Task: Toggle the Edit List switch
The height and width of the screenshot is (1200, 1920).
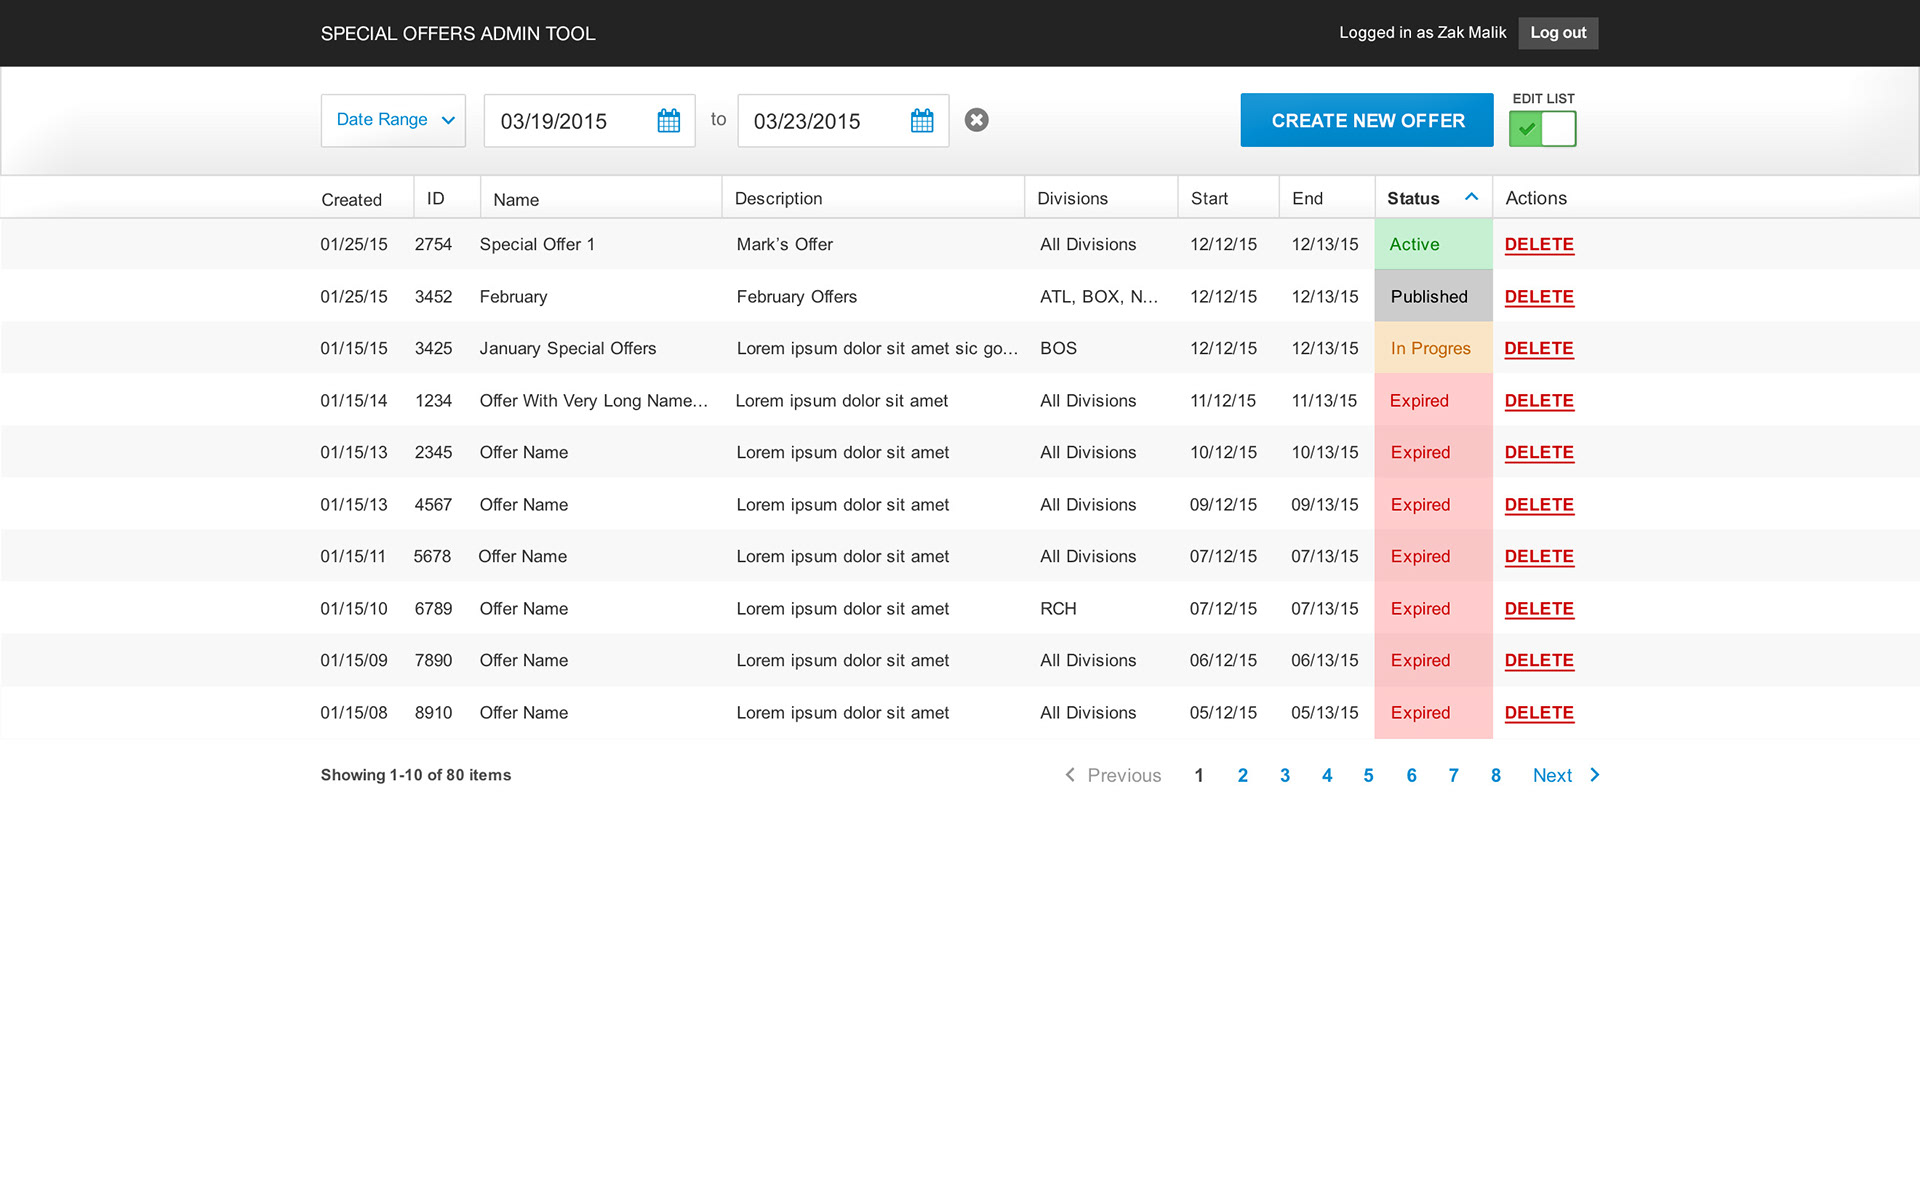Action: [x=1542, y=128]
